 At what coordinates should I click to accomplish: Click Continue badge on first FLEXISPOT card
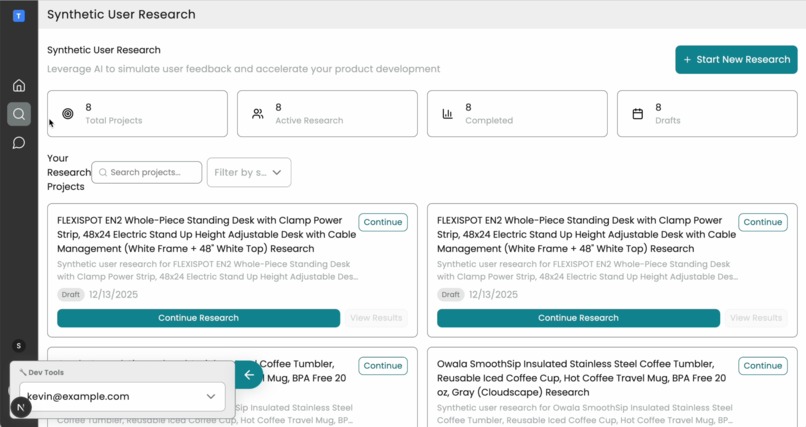(x=383, y=222)
